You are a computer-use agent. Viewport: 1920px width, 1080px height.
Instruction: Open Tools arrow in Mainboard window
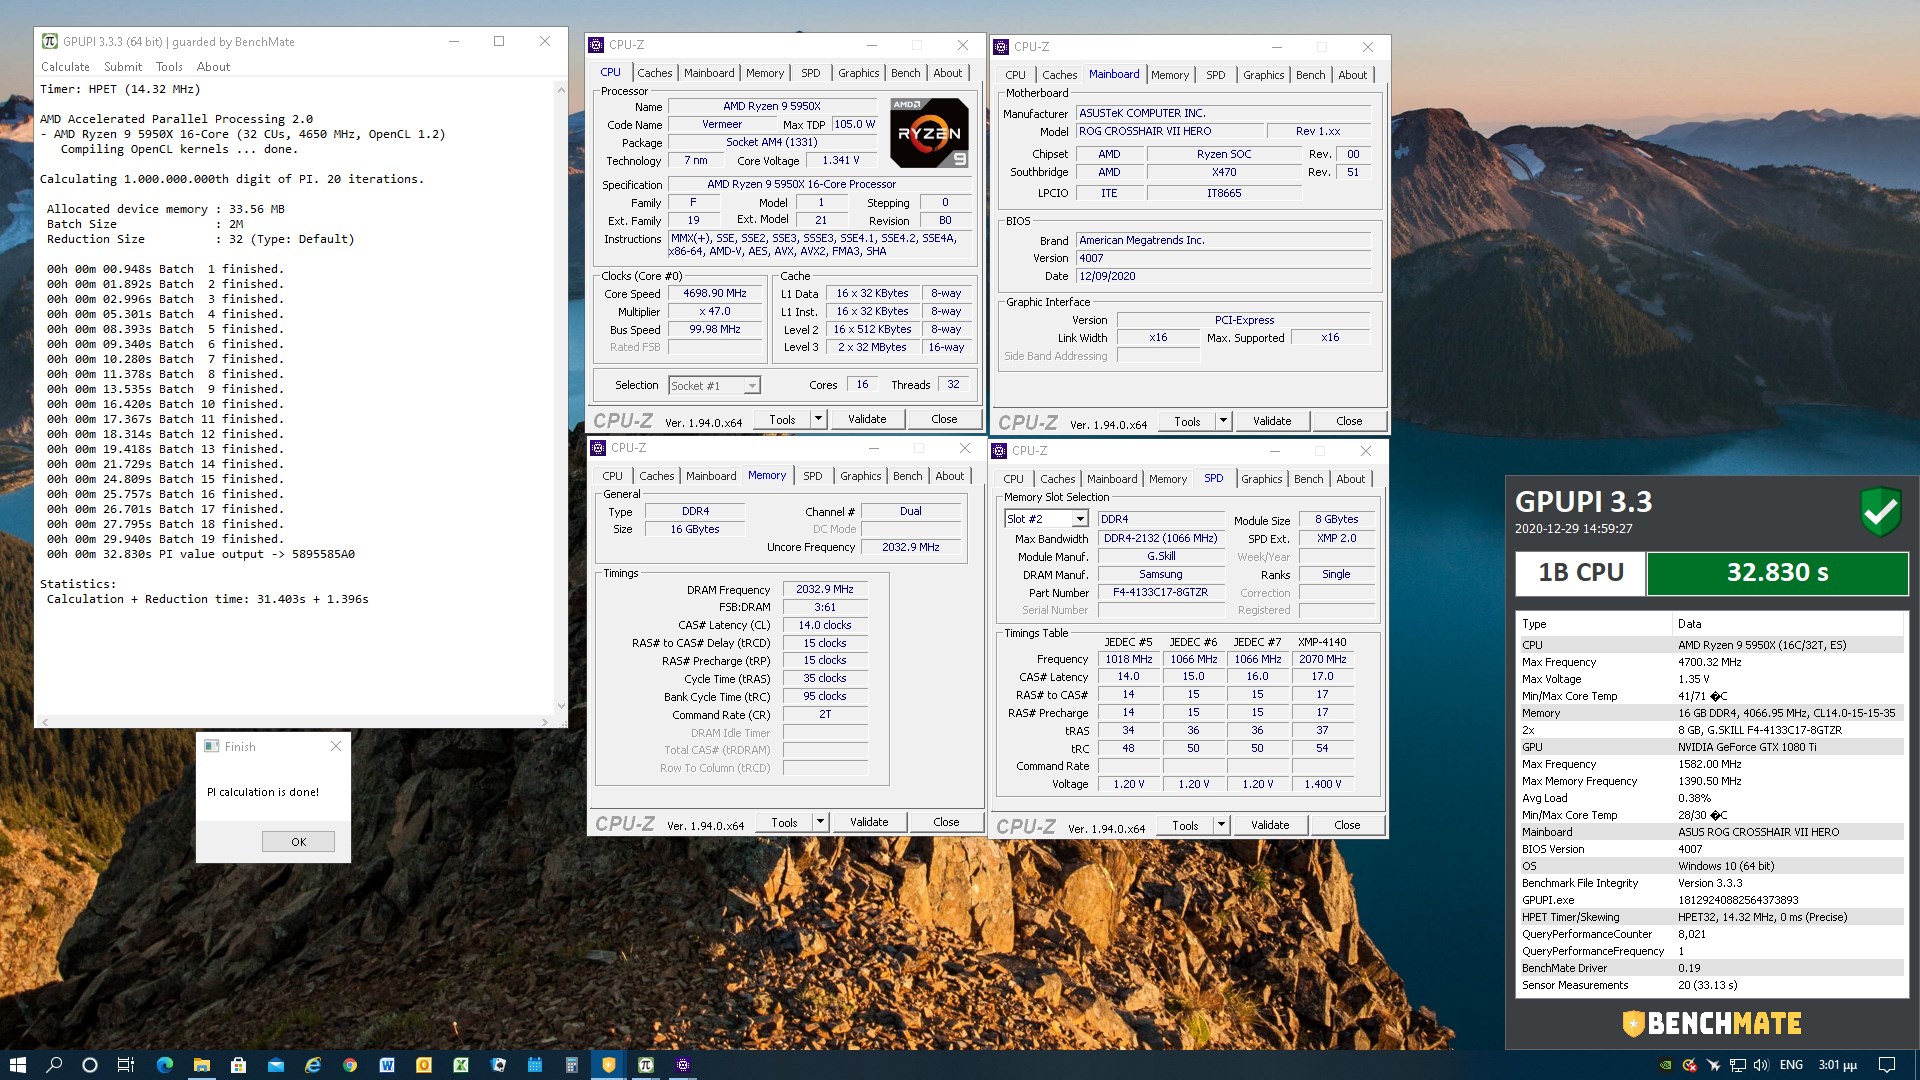[x=1223, y=421]
